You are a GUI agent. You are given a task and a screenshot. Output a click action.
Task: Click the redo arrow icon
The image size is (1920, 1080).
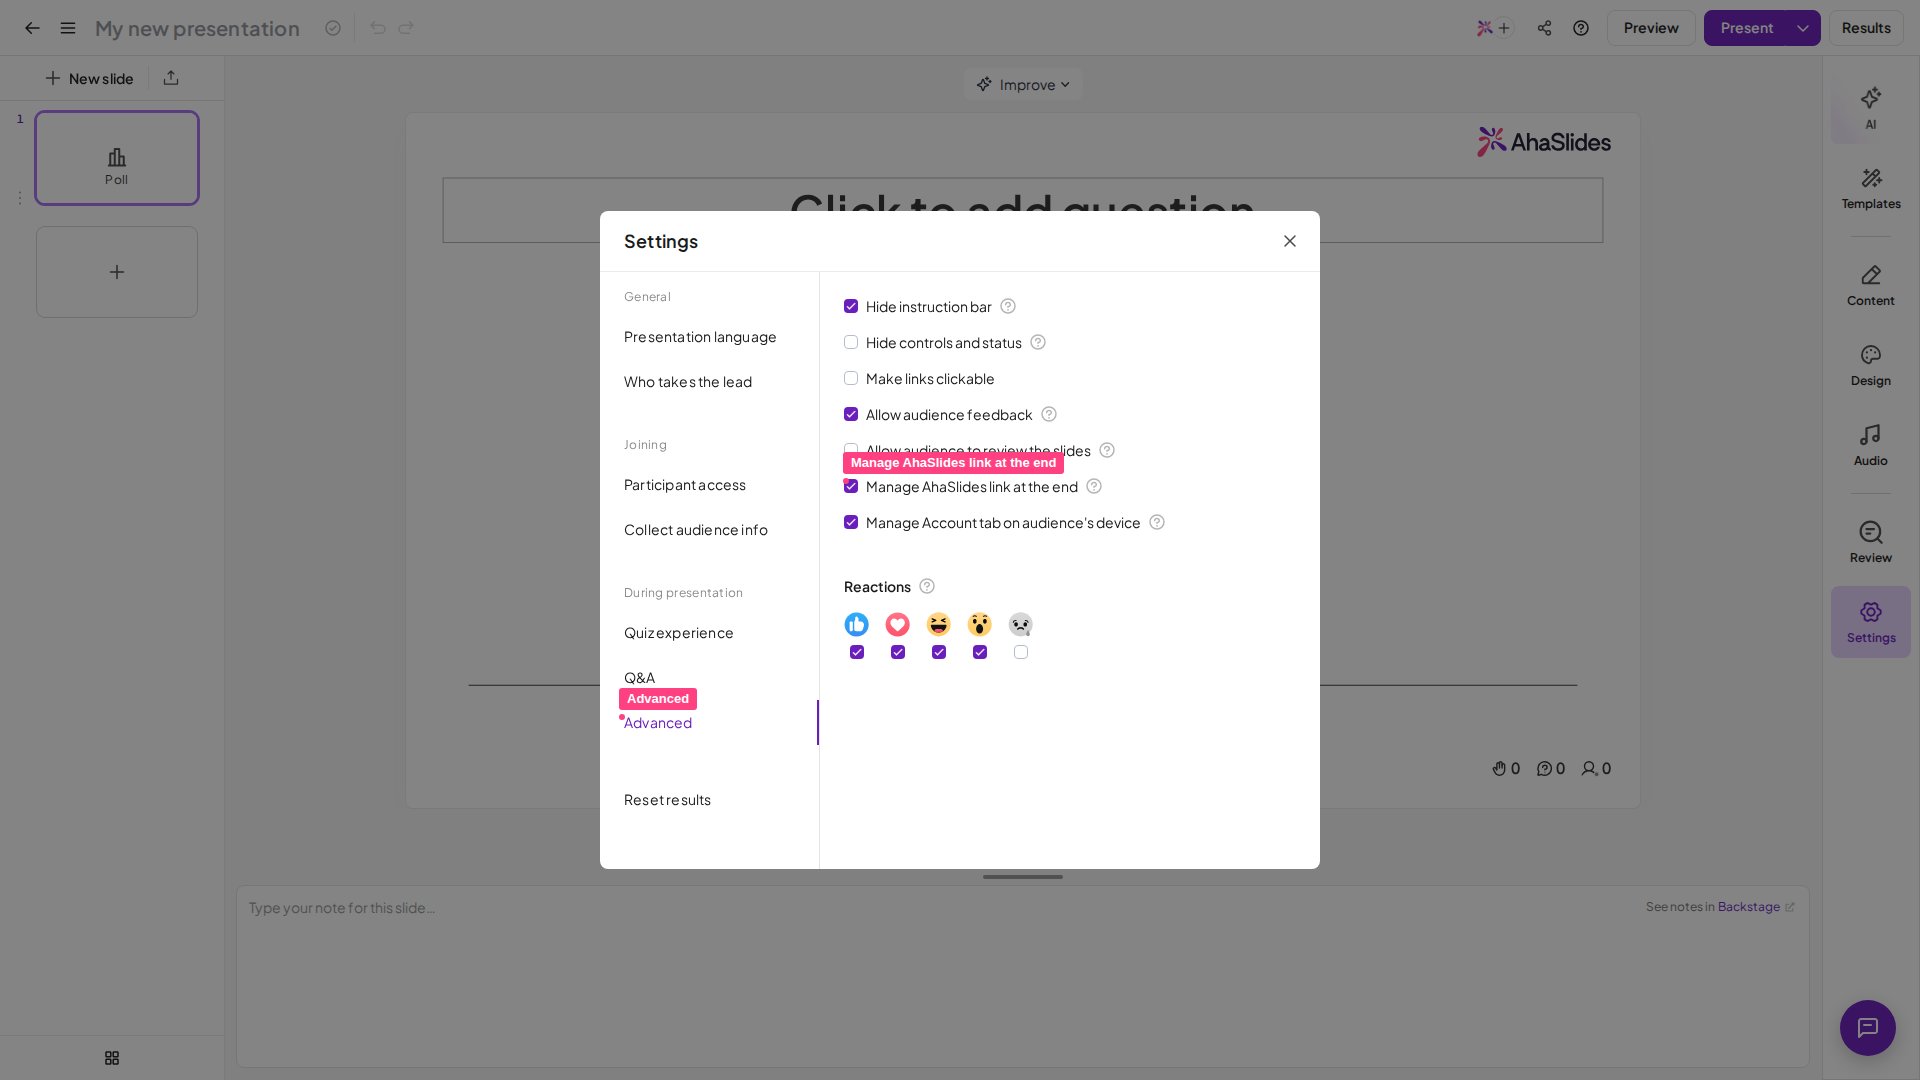tap(406, 28)
